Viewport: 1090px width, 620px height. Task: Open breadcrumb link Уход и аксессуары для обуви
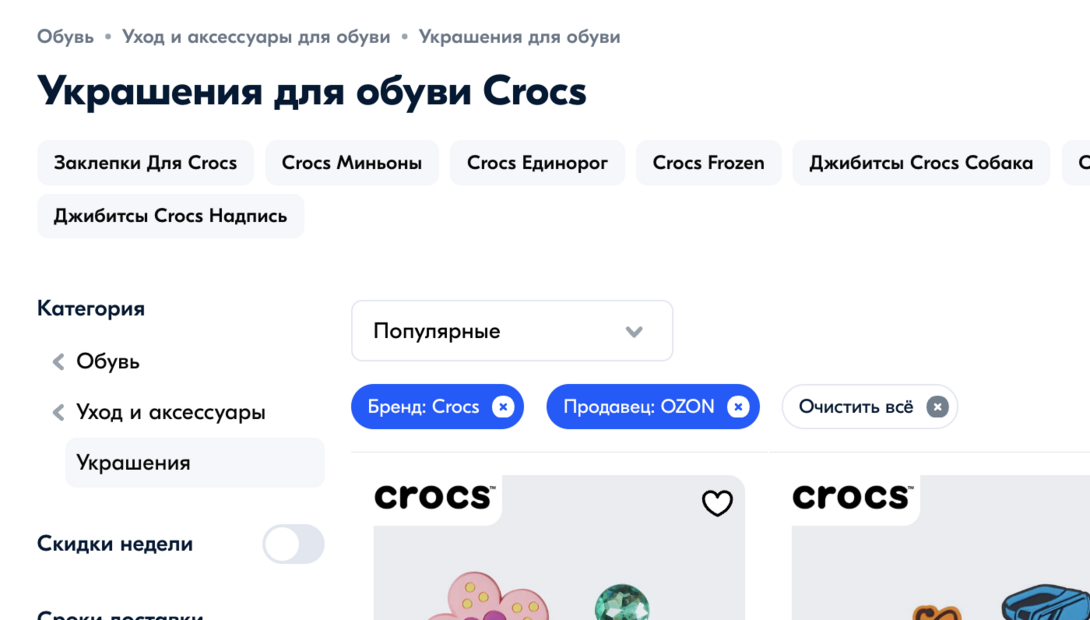(x=256, y=37)
